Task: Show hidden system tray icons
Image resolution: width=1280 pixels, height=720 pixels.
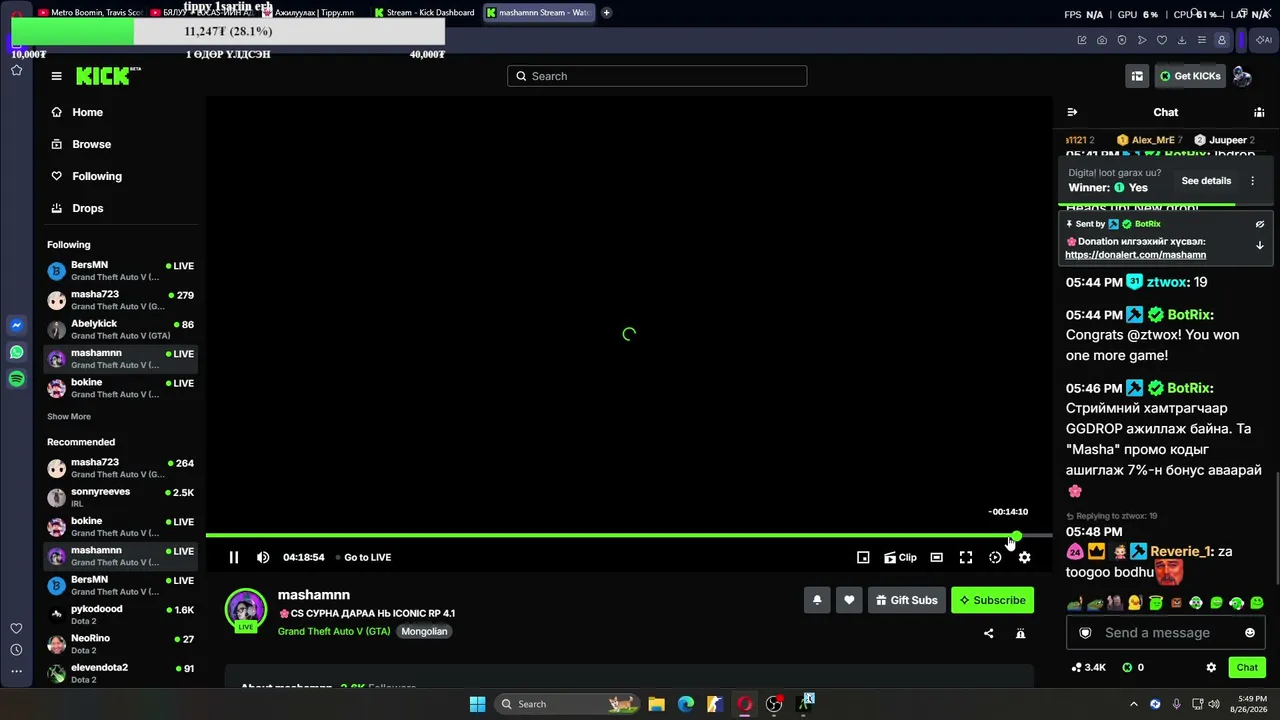Action: click(x=1133, y=704)
